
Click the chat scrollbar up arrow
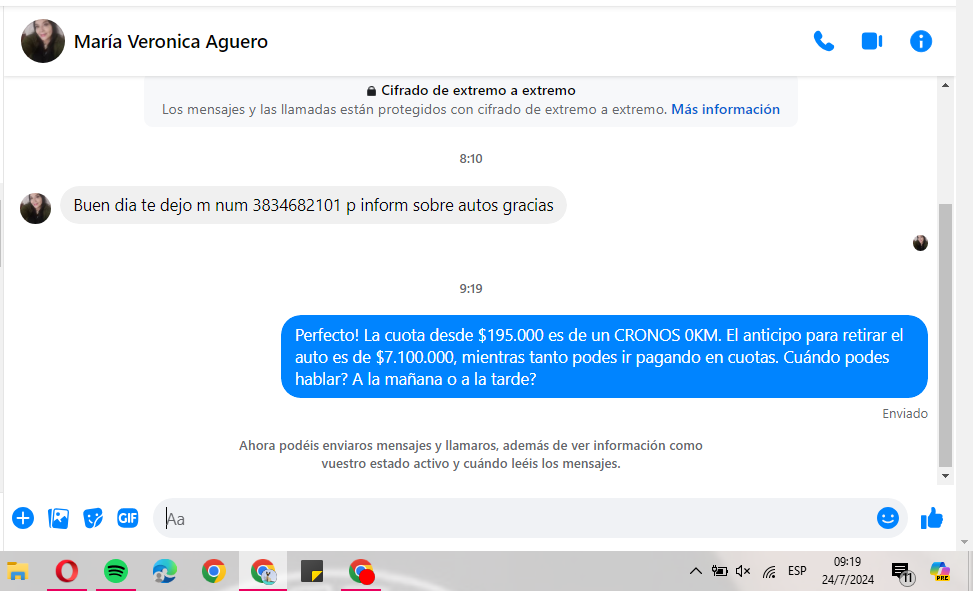(945, 85)
